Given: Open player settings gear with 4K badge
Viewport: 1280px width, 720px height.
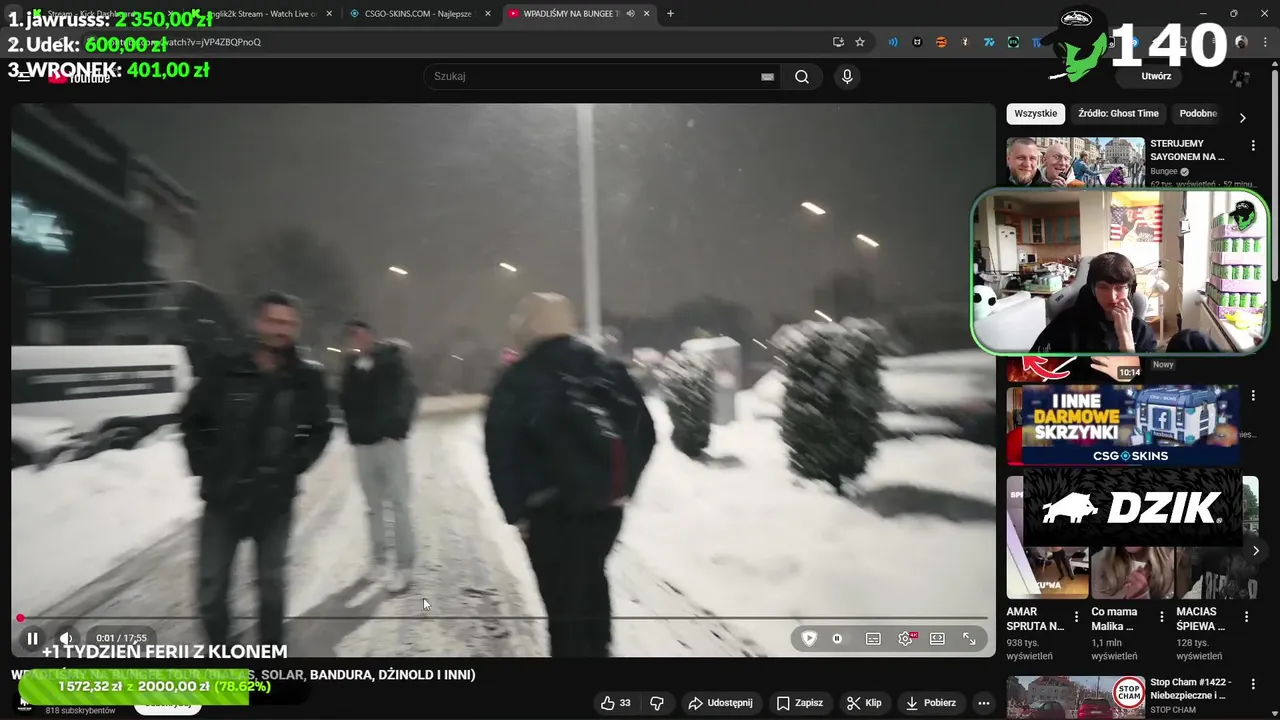Looking at the screenshot, I should [906, 638].
